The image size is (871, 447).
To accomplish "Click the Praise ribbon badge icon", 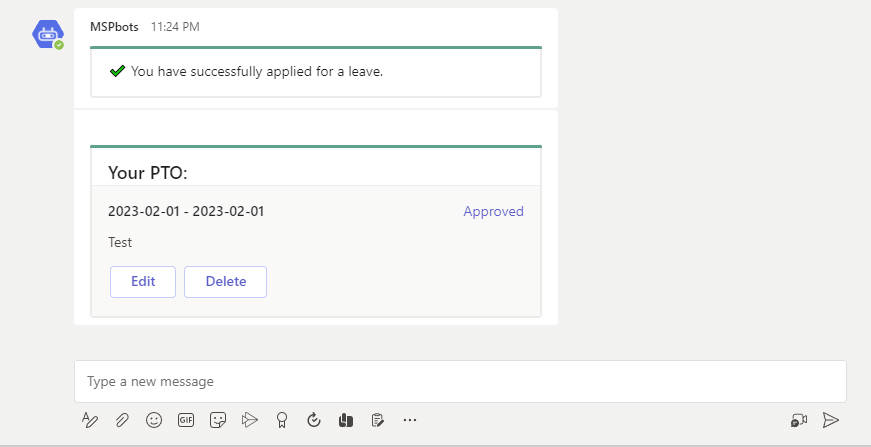I will coord(282,420).
